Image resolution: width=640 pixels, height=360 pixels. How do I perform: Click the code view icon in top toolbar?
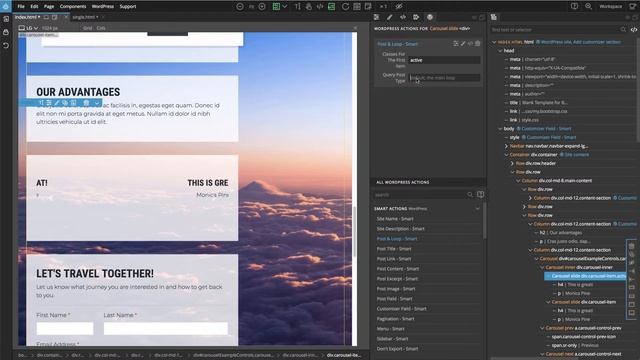coord(320,7)
